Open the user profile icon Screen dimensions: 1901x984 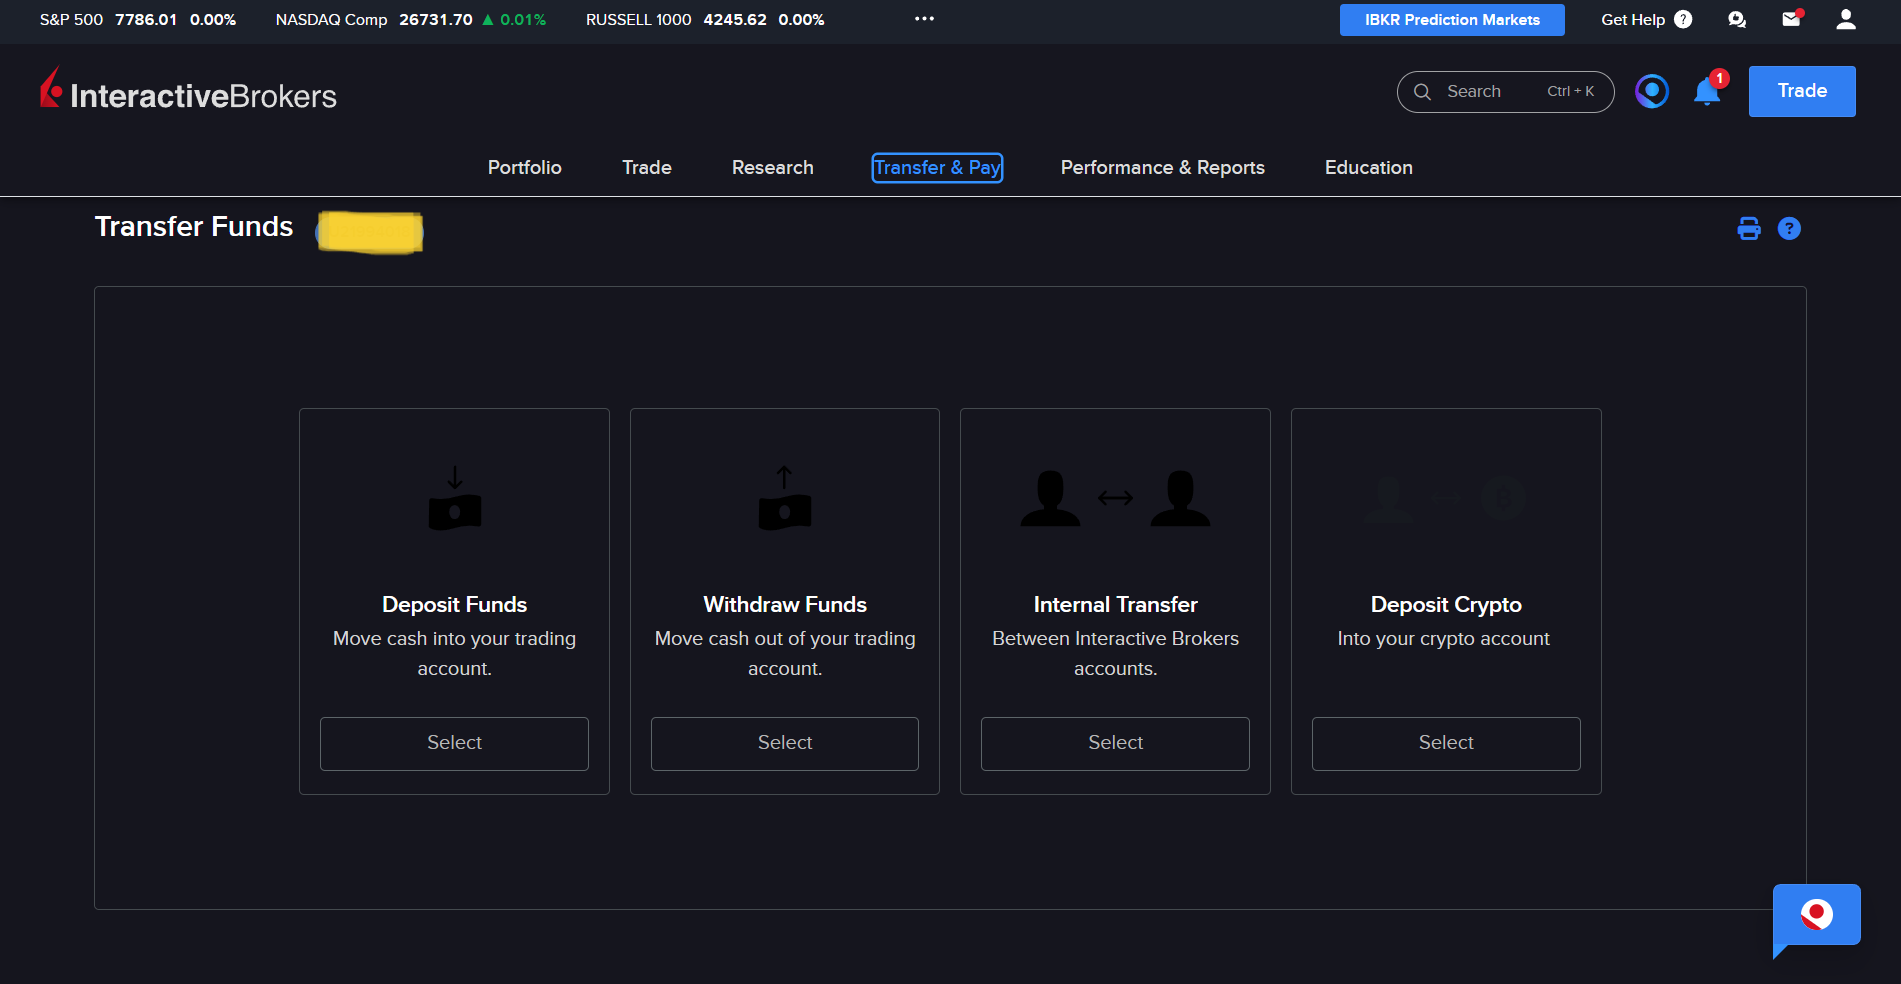coord(1846,19)
